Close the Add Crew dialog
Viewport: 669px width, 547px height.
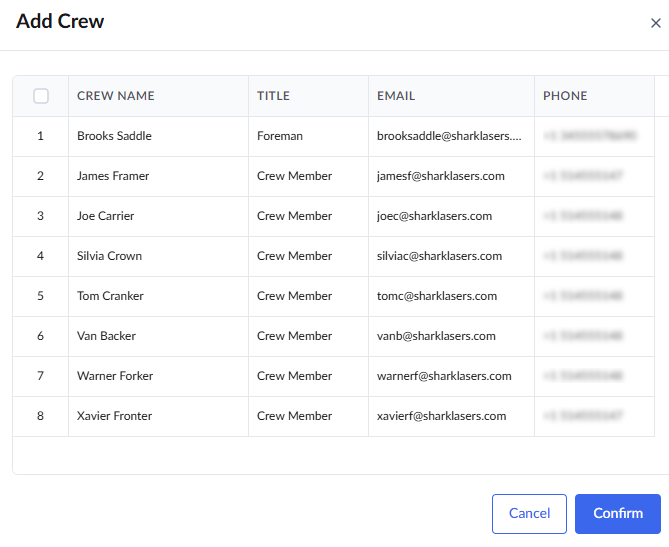[x=655, y=23]
